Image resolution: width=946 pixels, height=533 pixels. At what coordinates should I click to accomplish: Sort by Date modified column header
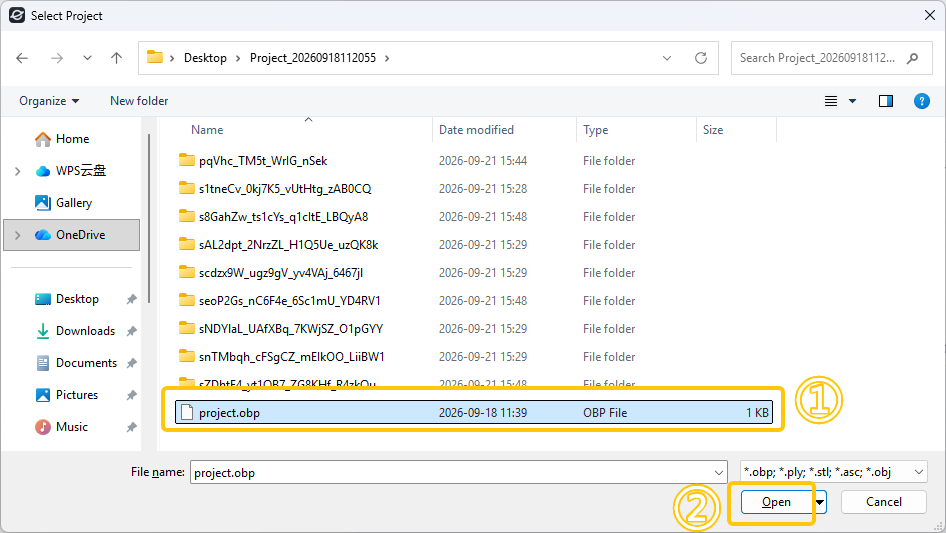(x=476, y=130)
